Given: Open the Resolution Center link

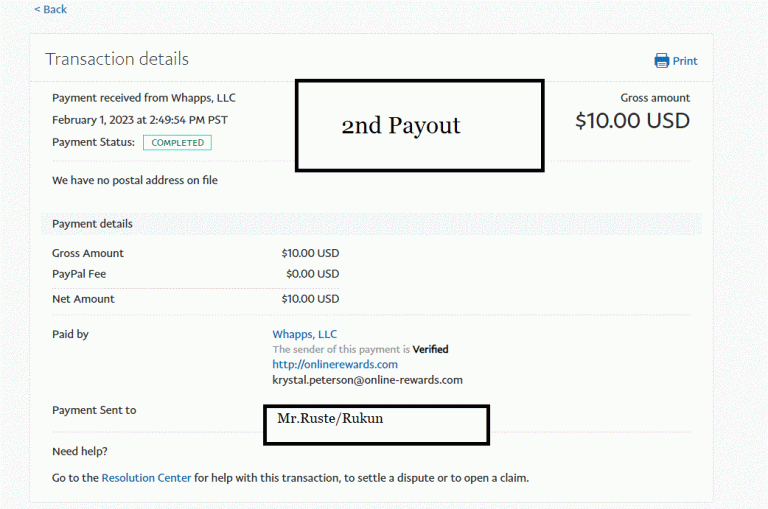Looking at the screenshot, I should tap(146, 478).
